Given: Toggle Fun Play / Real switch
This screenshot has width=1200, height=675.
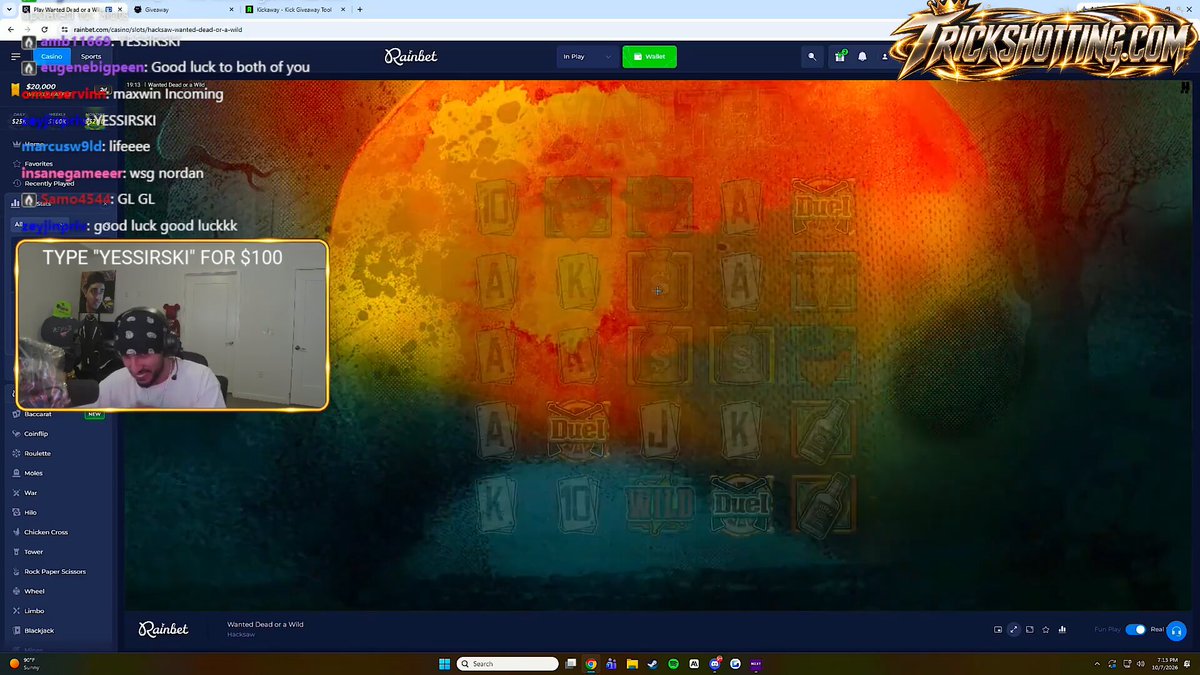Looking at the screenshot, I should click(1136, 630).
